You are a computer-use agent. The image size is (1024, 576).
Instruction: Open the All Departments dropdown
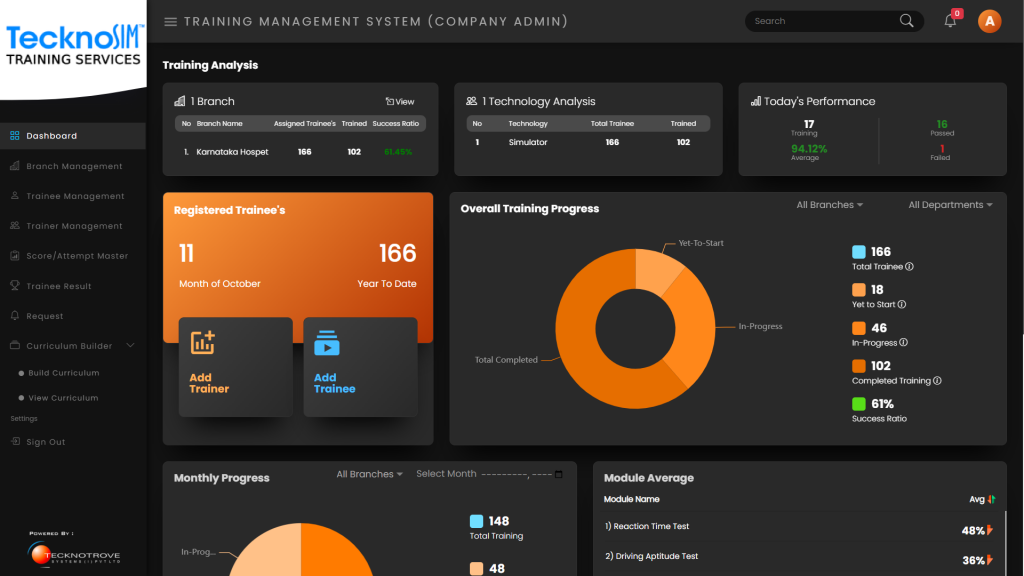pyautogui.click(x=950, y=205)
